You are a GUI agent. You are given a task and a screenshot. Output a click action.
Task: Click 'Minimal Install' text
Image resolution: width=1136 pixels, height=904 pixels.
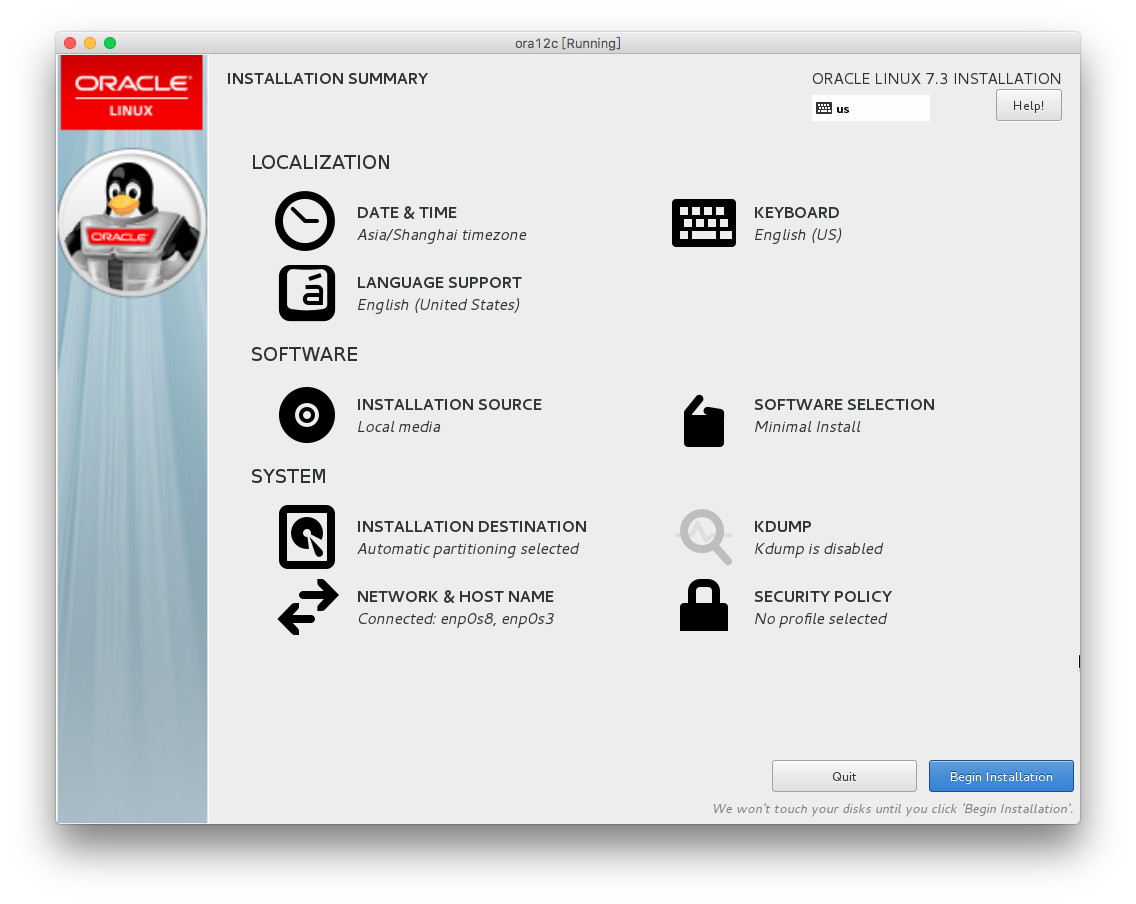pyautogui.click(x=808, y=427)
